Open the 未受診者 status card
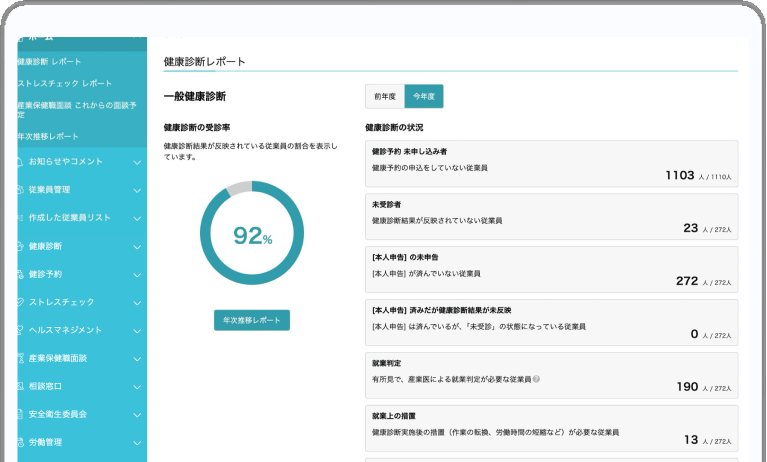This screenshot has height=462, width=767. pos(552,217)
